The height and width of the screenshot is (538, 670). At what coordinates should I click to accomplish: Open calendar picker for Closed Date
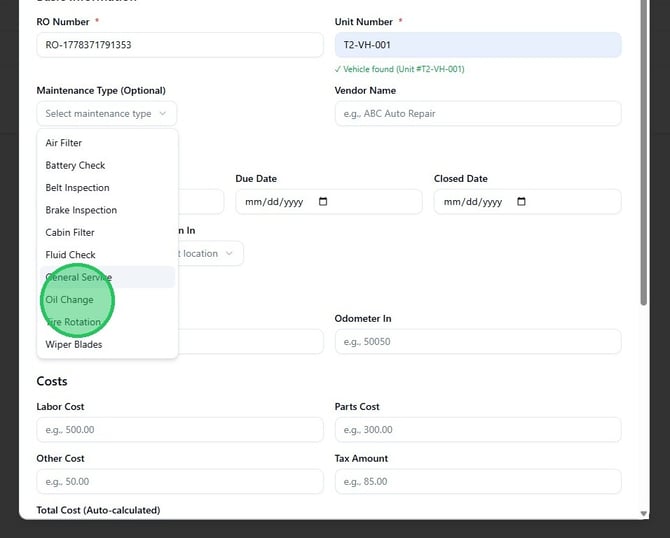click(x=521, y=201)
